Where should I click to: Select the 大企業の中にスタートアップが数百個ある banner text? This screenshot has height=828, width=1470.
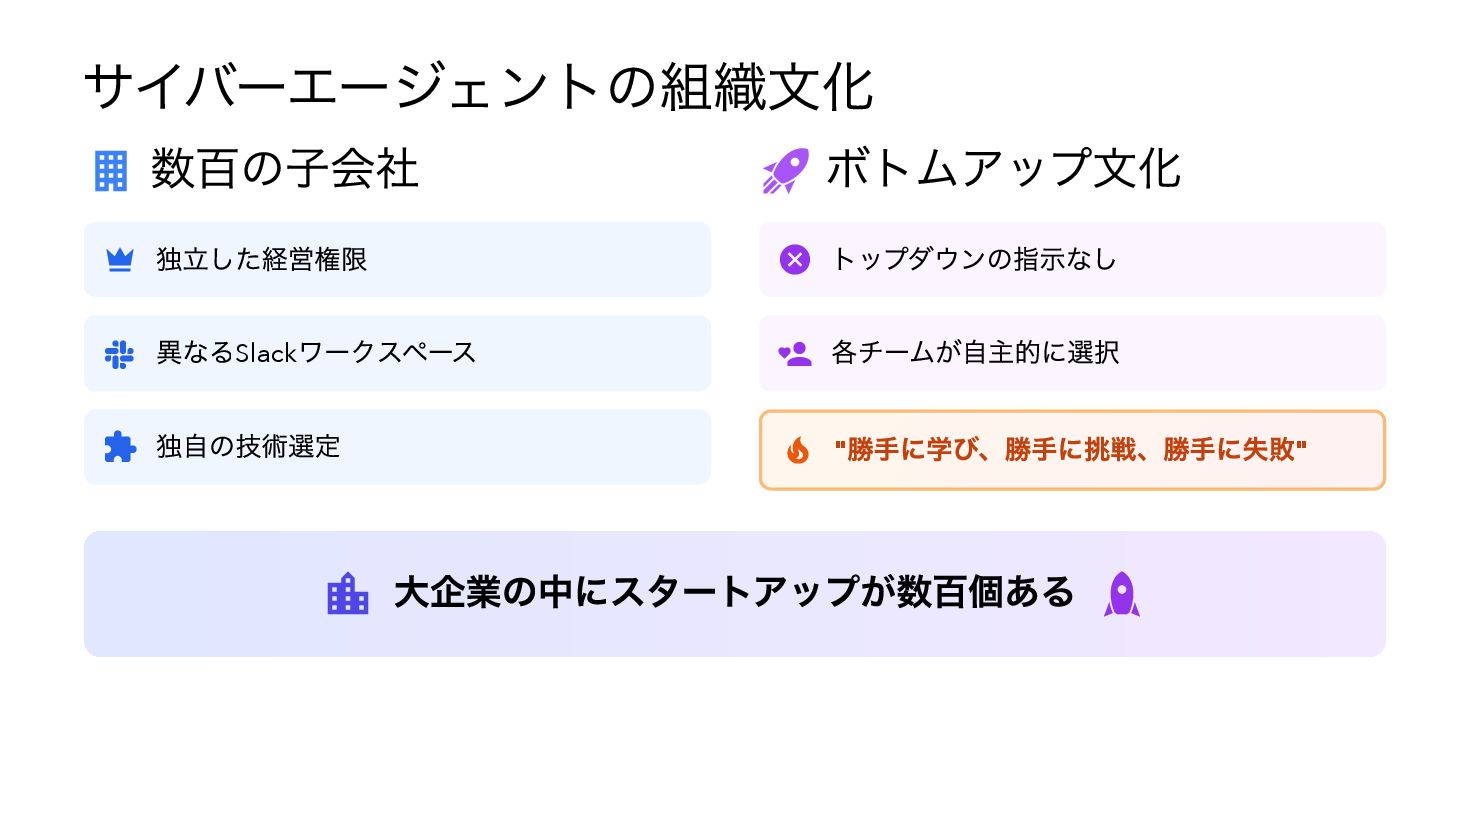click(734, 593)
